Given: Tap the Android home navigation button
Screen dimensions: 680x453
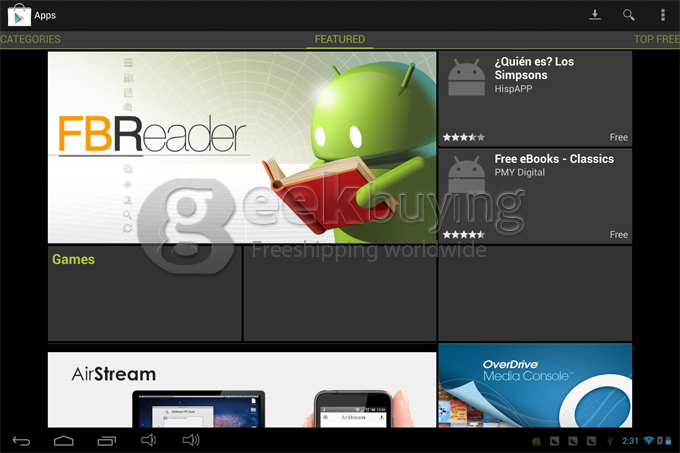Looking at the screenshot, I should 64,441.
